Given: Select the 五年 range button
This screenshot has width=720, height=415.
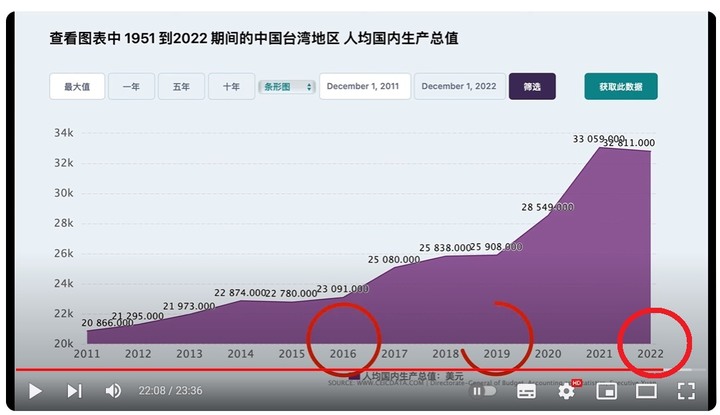Looking at the screenshot, I should pos(181,86).
